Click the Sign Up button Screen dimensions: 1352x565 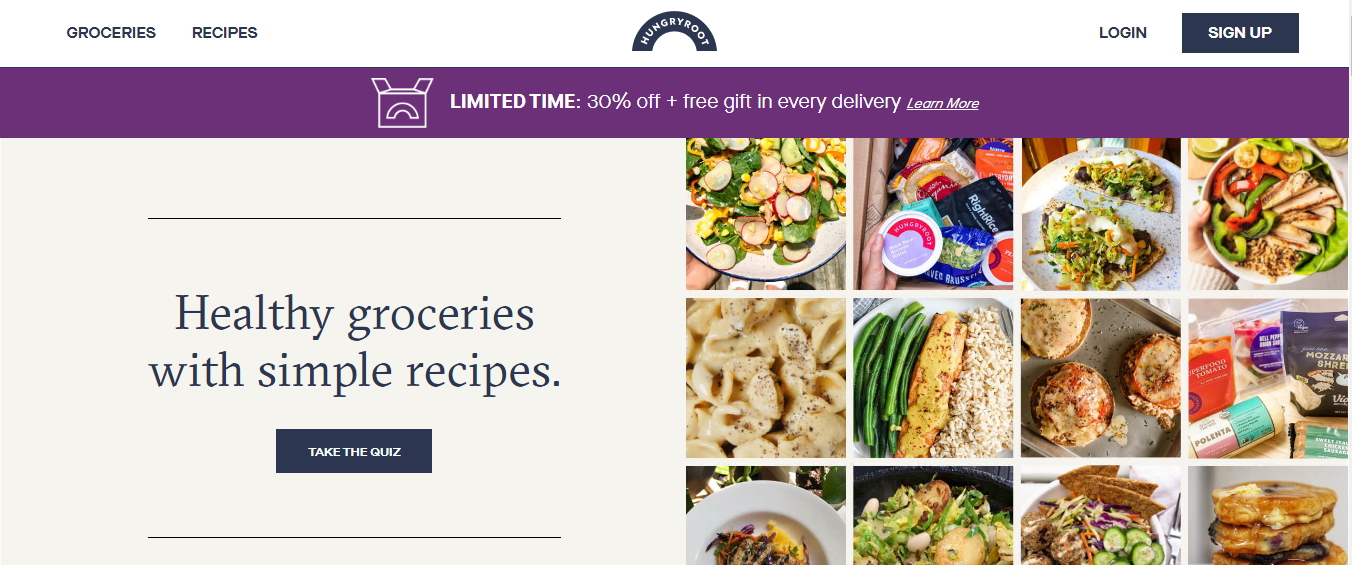click(x=1240, y=33)
